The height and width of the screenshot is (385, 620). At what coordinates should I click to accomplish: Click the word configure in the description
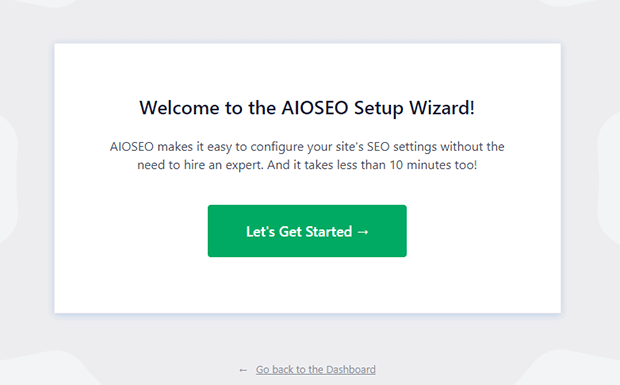click(x=277, y=147)
